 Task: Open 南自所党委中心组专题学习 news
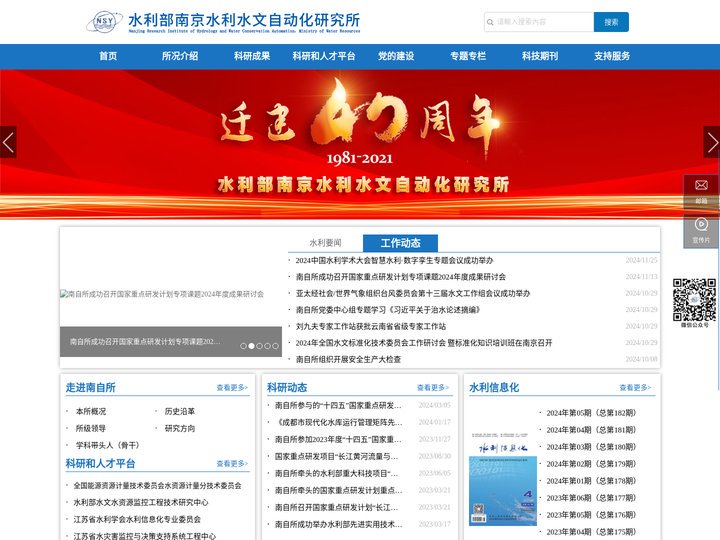click(x=388, y=310)
